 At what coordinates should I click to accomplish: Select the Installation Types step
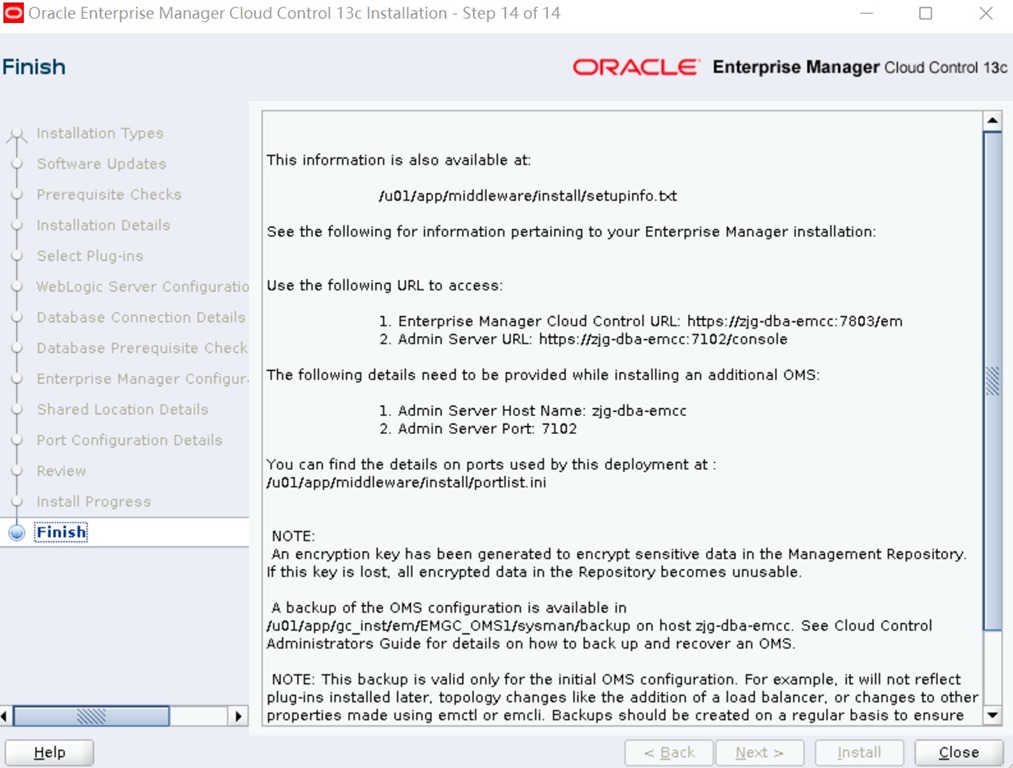[100, 133]
